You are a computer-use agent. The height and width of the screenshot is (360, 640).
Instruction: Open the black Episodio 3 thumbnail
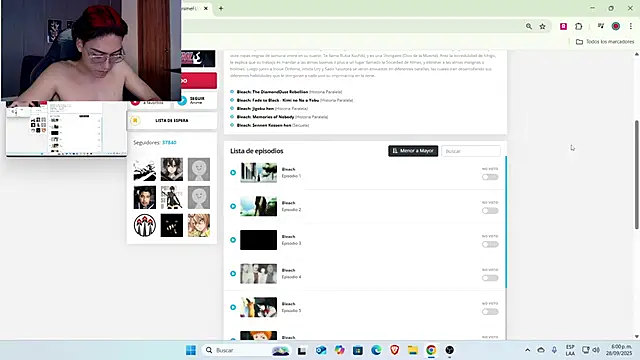click(x=258, y=240)
